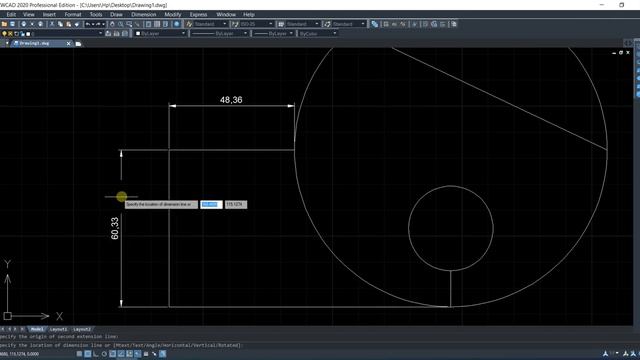Open the Dimension menu
This screenshot has height=360, width=640.
[x=144, y=14]
